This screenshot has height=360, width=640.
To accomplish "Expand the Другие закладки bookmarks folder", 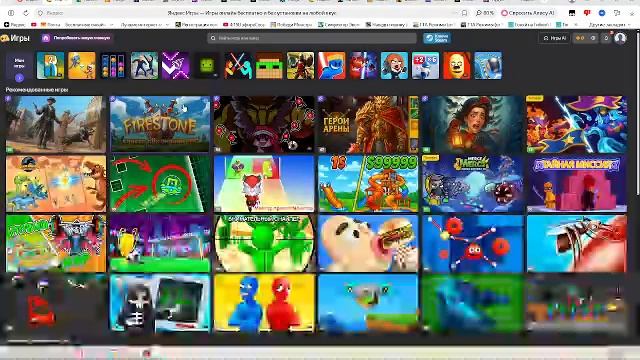I will click(x=610, y=25).
